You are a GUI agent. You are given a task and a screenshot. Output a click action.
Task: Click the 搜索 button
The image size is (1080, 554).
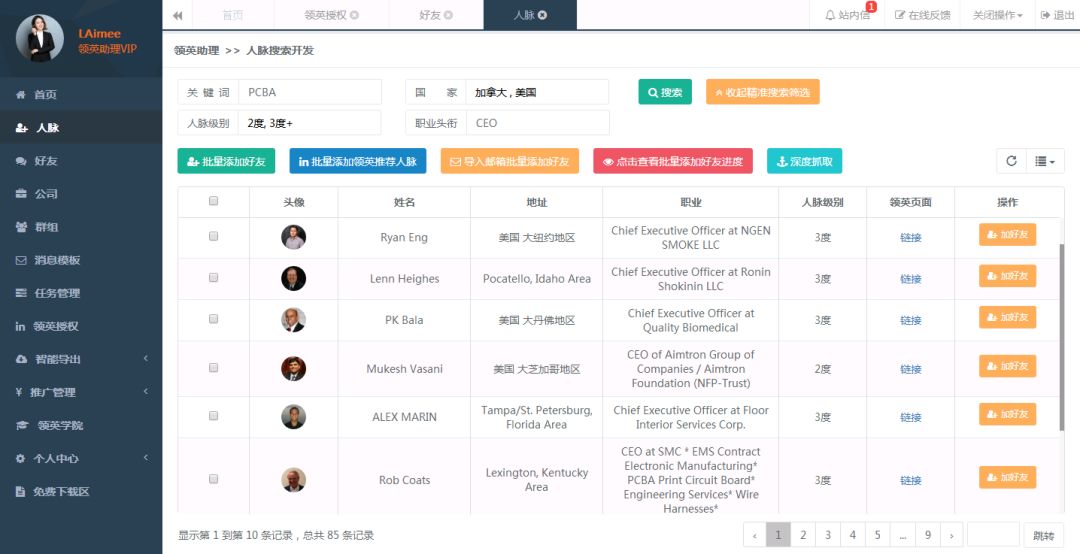click(665, 92)
